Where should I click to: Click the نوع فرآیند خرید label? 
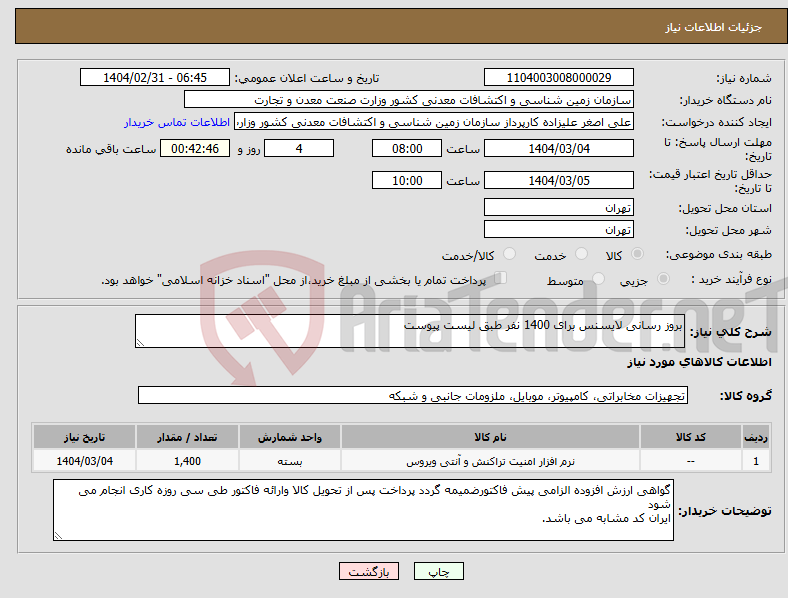[731, 279]
